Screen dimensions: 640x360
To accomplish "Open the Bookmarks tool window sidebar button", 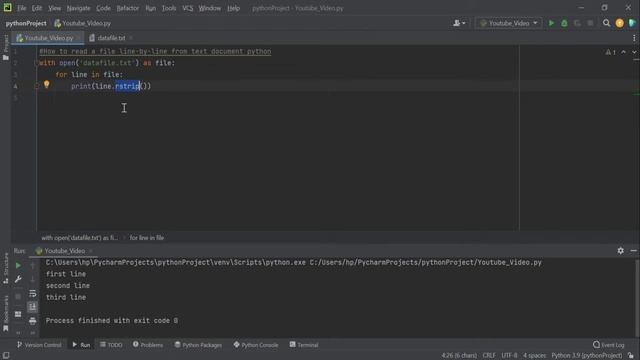I will (6, 313).
